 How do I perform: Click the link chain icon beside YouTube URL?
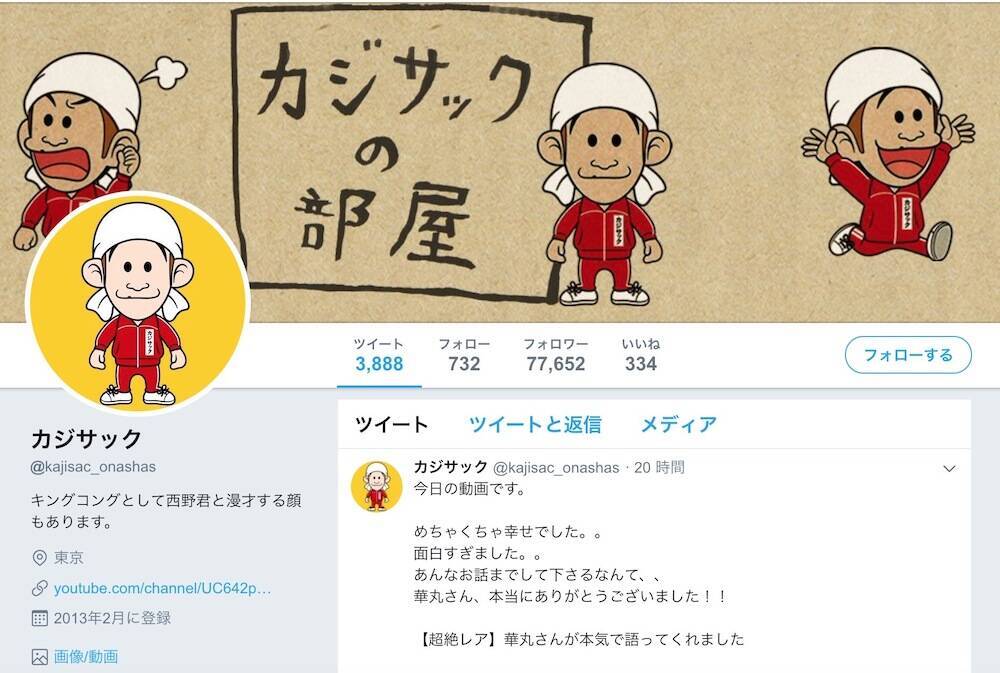click(40, 588)
